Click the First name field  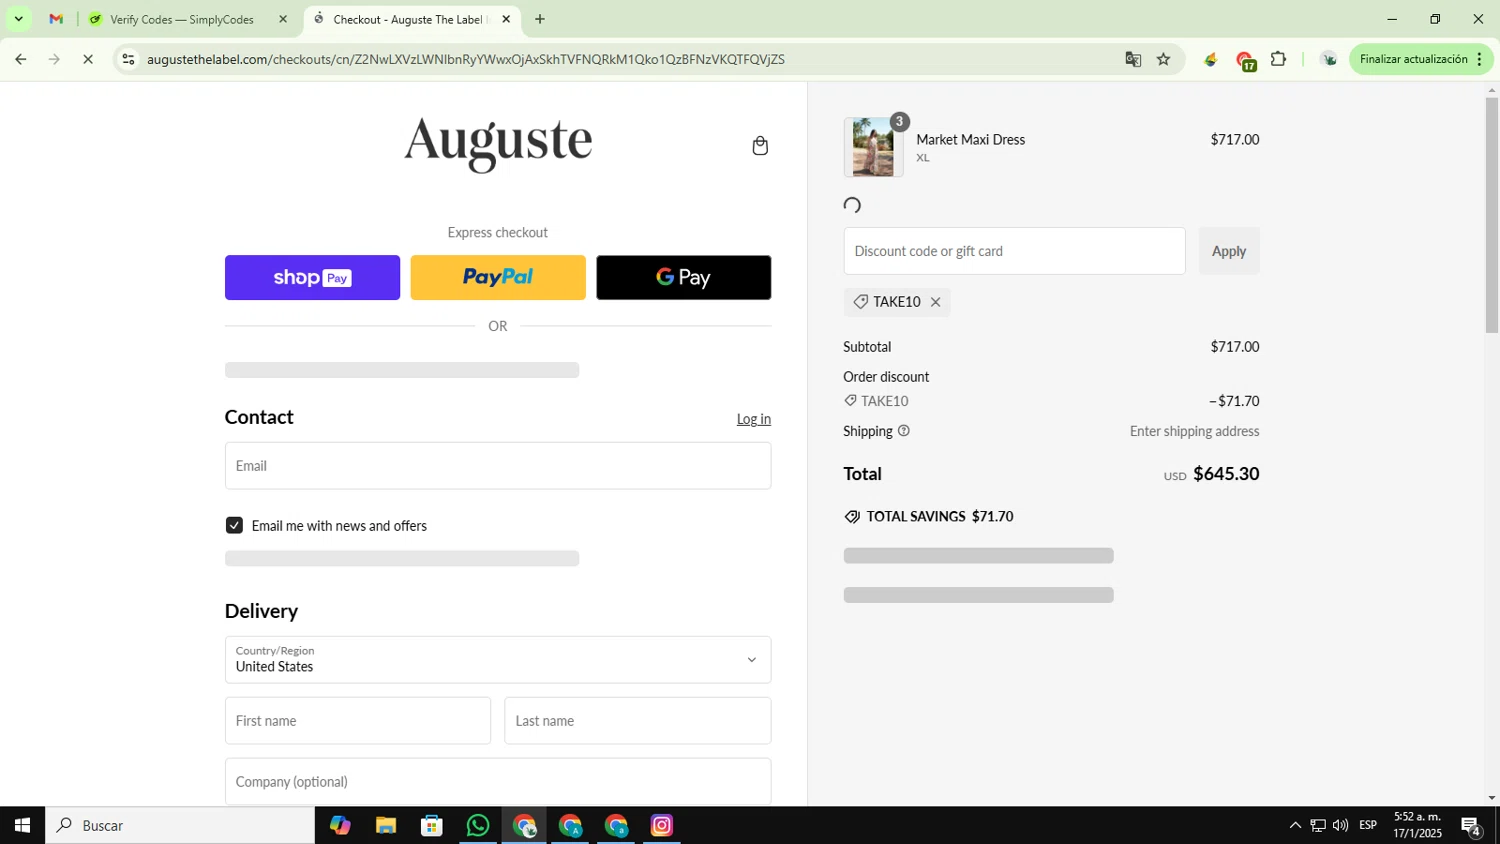click(x=358, y=721)
